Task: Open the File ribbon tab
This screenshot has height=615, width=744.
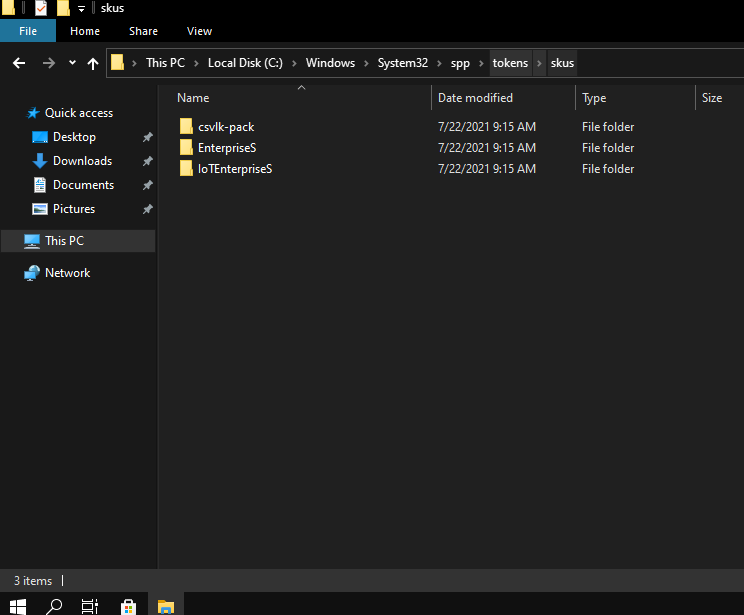Action: (x=28, y=31)
